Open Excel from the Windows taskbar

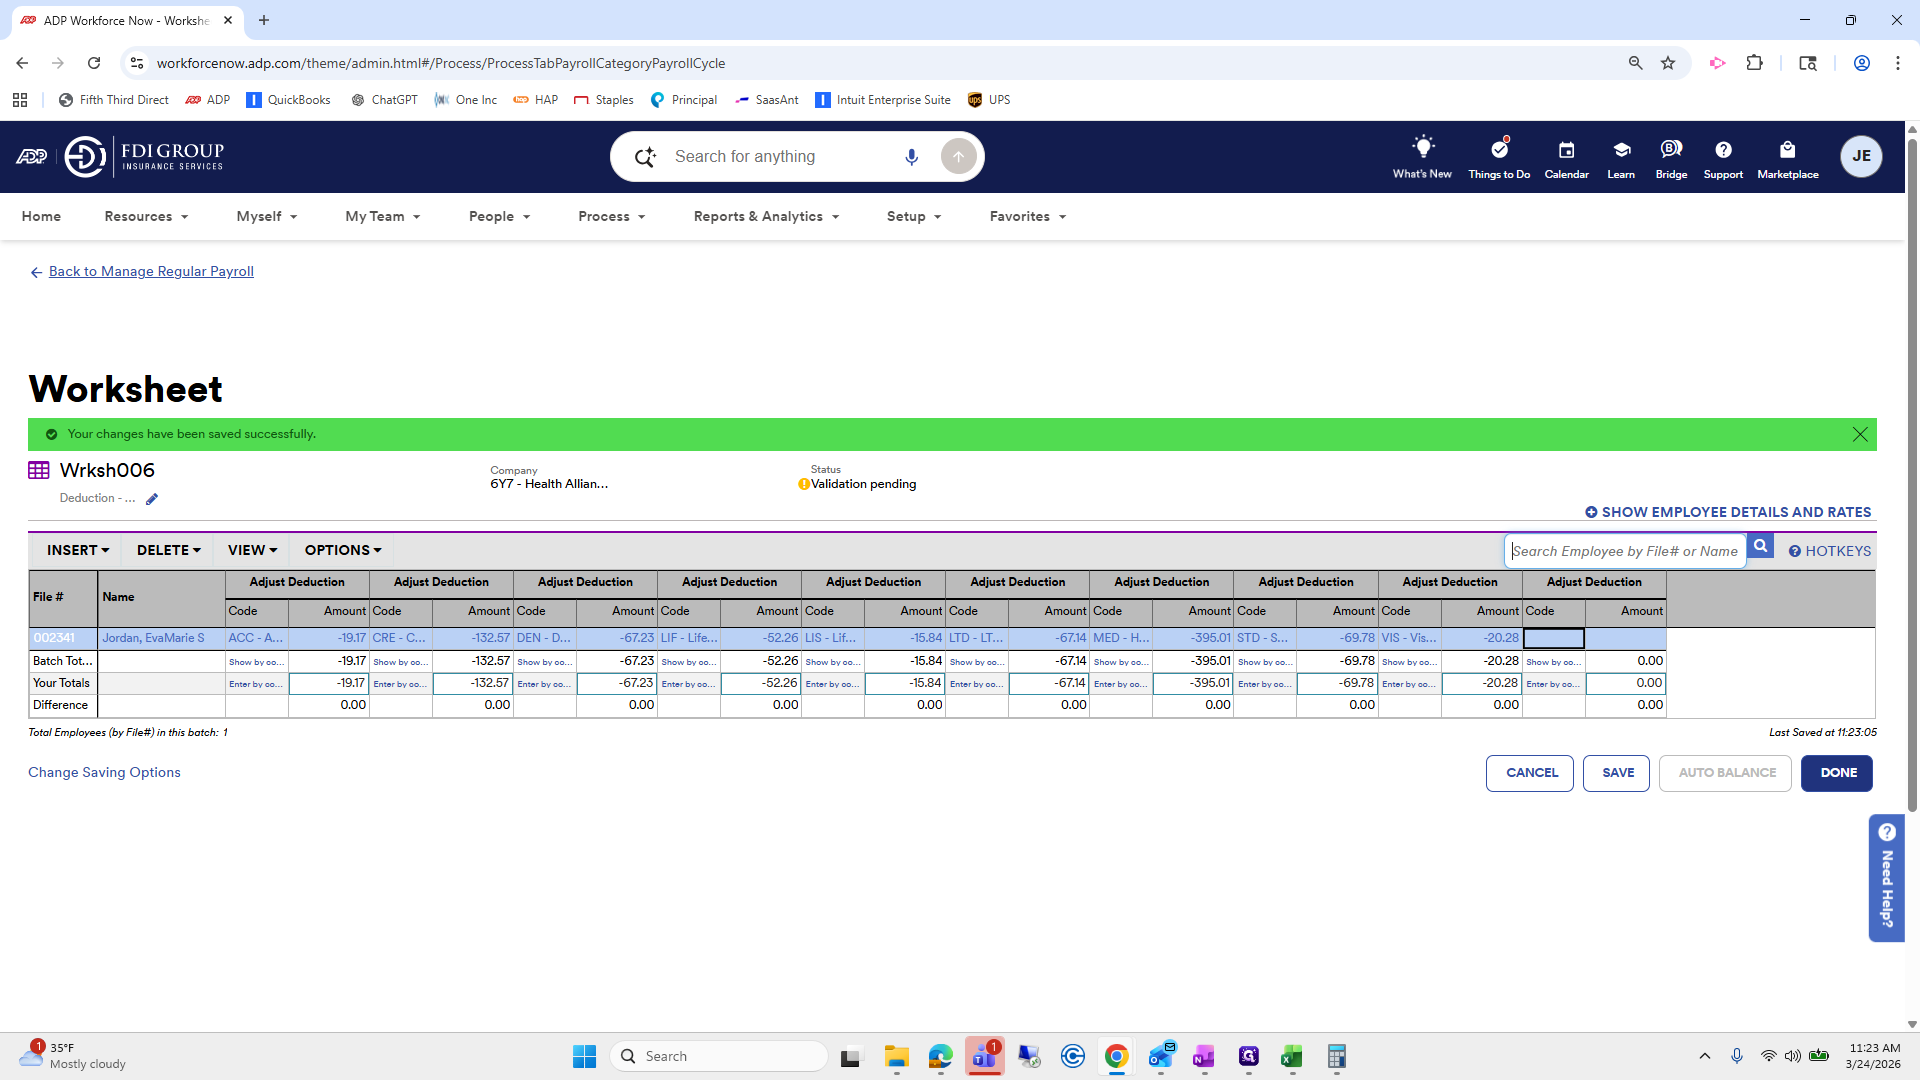pos(1291,1056)
